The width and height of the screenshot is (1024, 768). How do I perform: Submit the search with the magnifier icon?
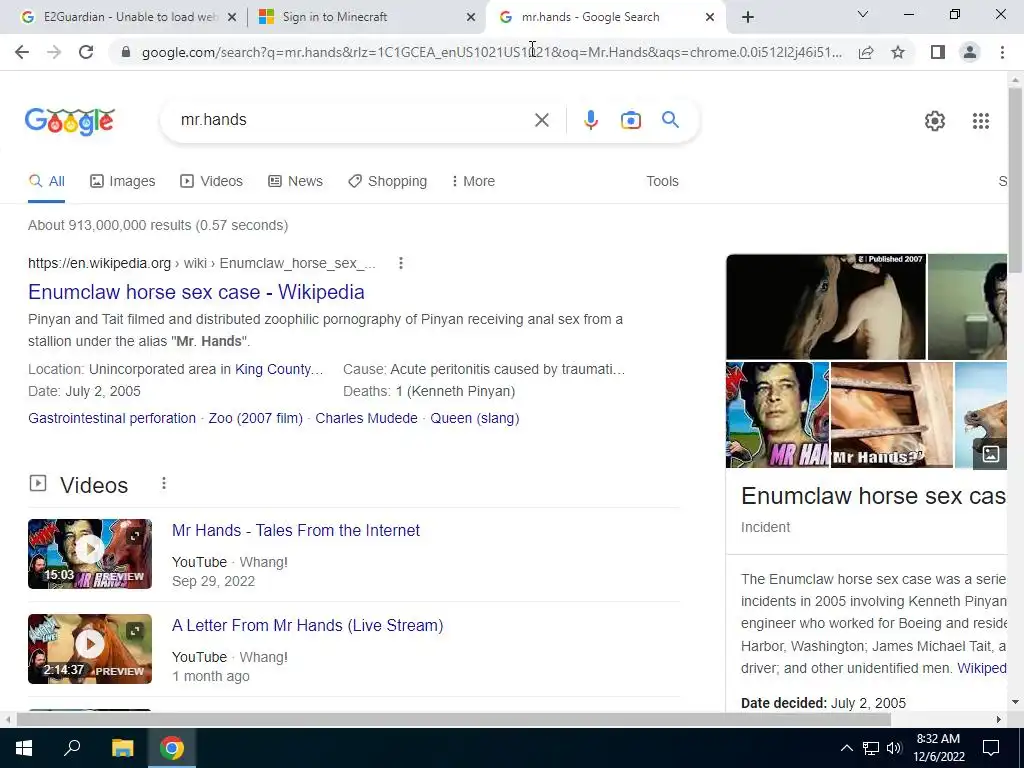coord(670,120)
